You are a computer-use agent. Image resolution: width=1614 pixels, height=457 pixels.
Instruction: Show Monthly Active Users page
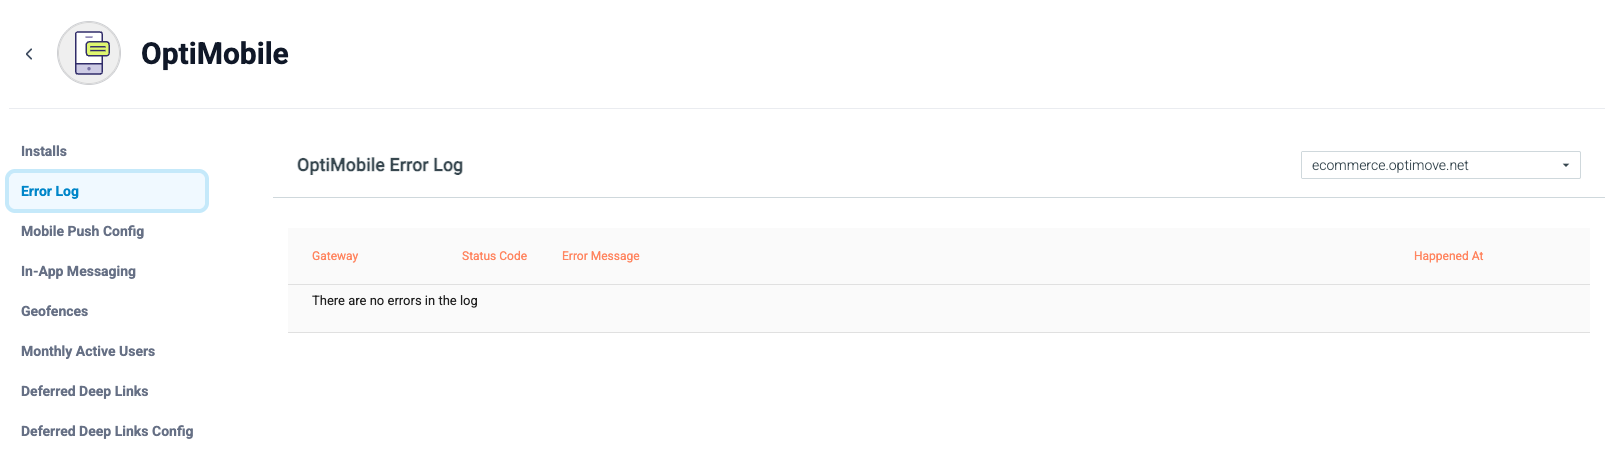tap(88, 351)
